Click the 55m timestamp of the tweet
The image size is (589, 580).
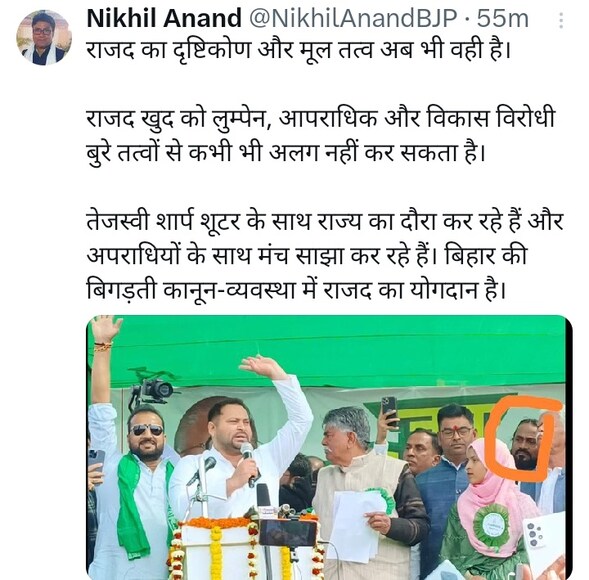tap(503, 18)
